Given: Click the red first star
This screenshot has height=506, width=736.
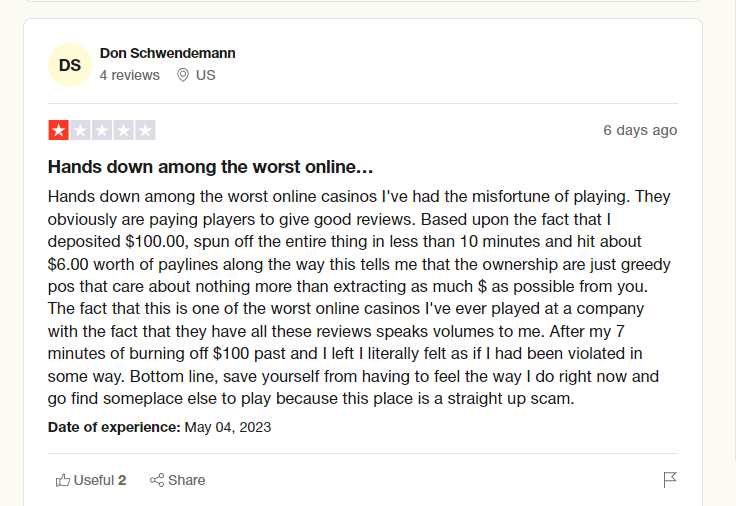Looking at the screenshot, I should click(x=59, y=130).
